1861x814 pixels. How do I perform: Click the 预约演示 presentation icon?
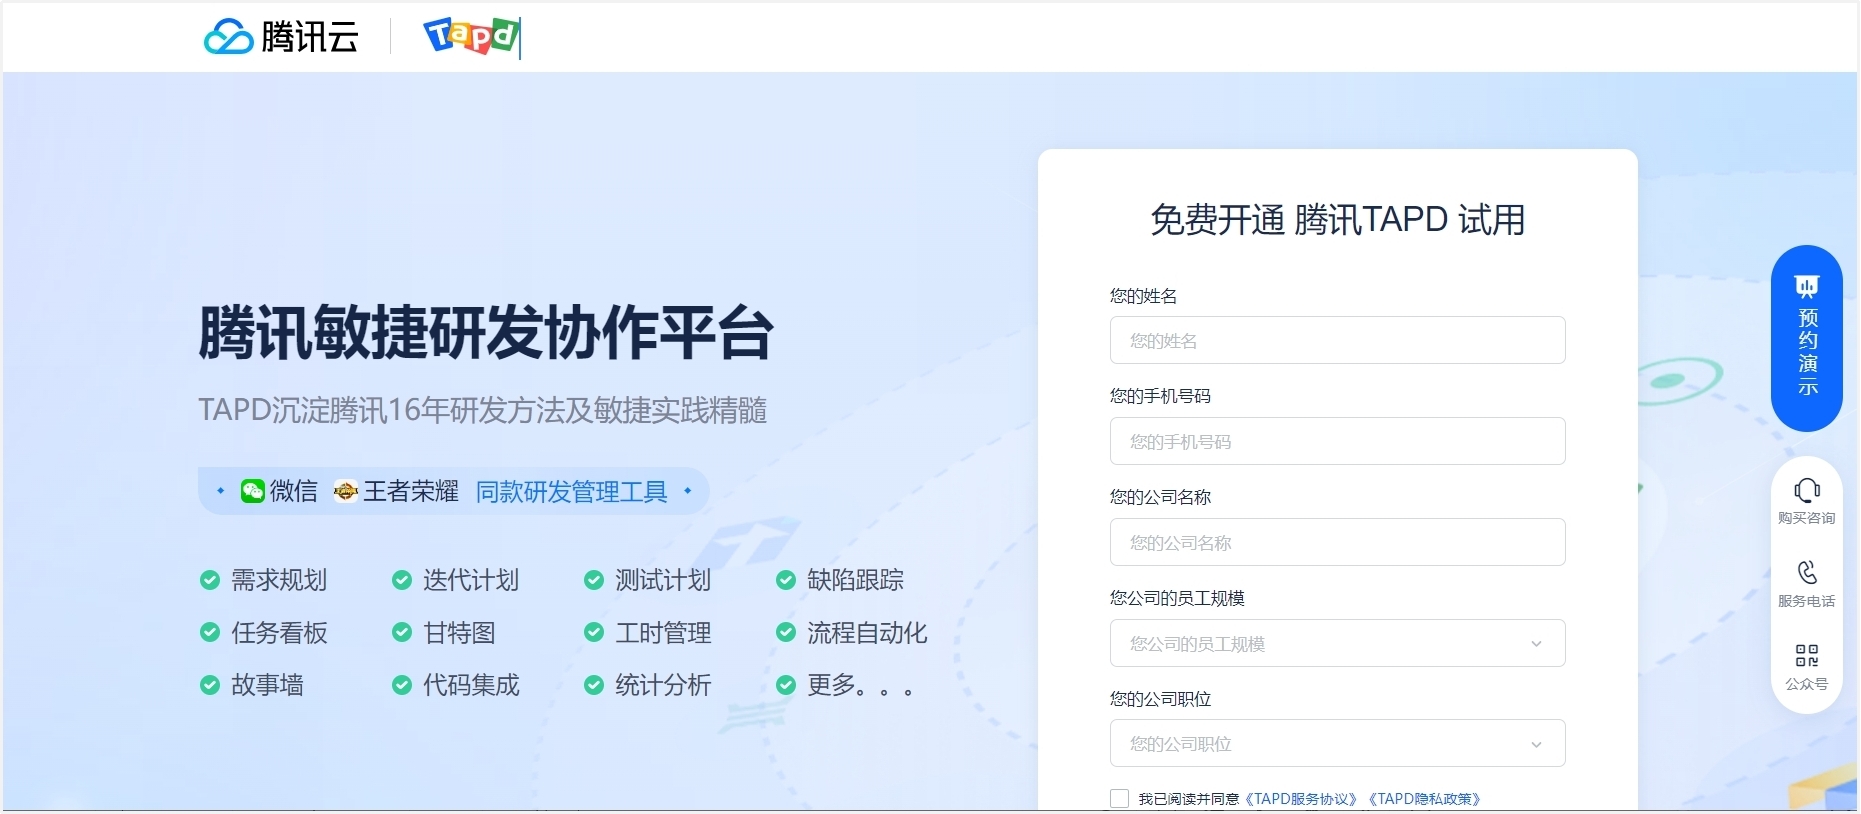(x=1807, y=287)
